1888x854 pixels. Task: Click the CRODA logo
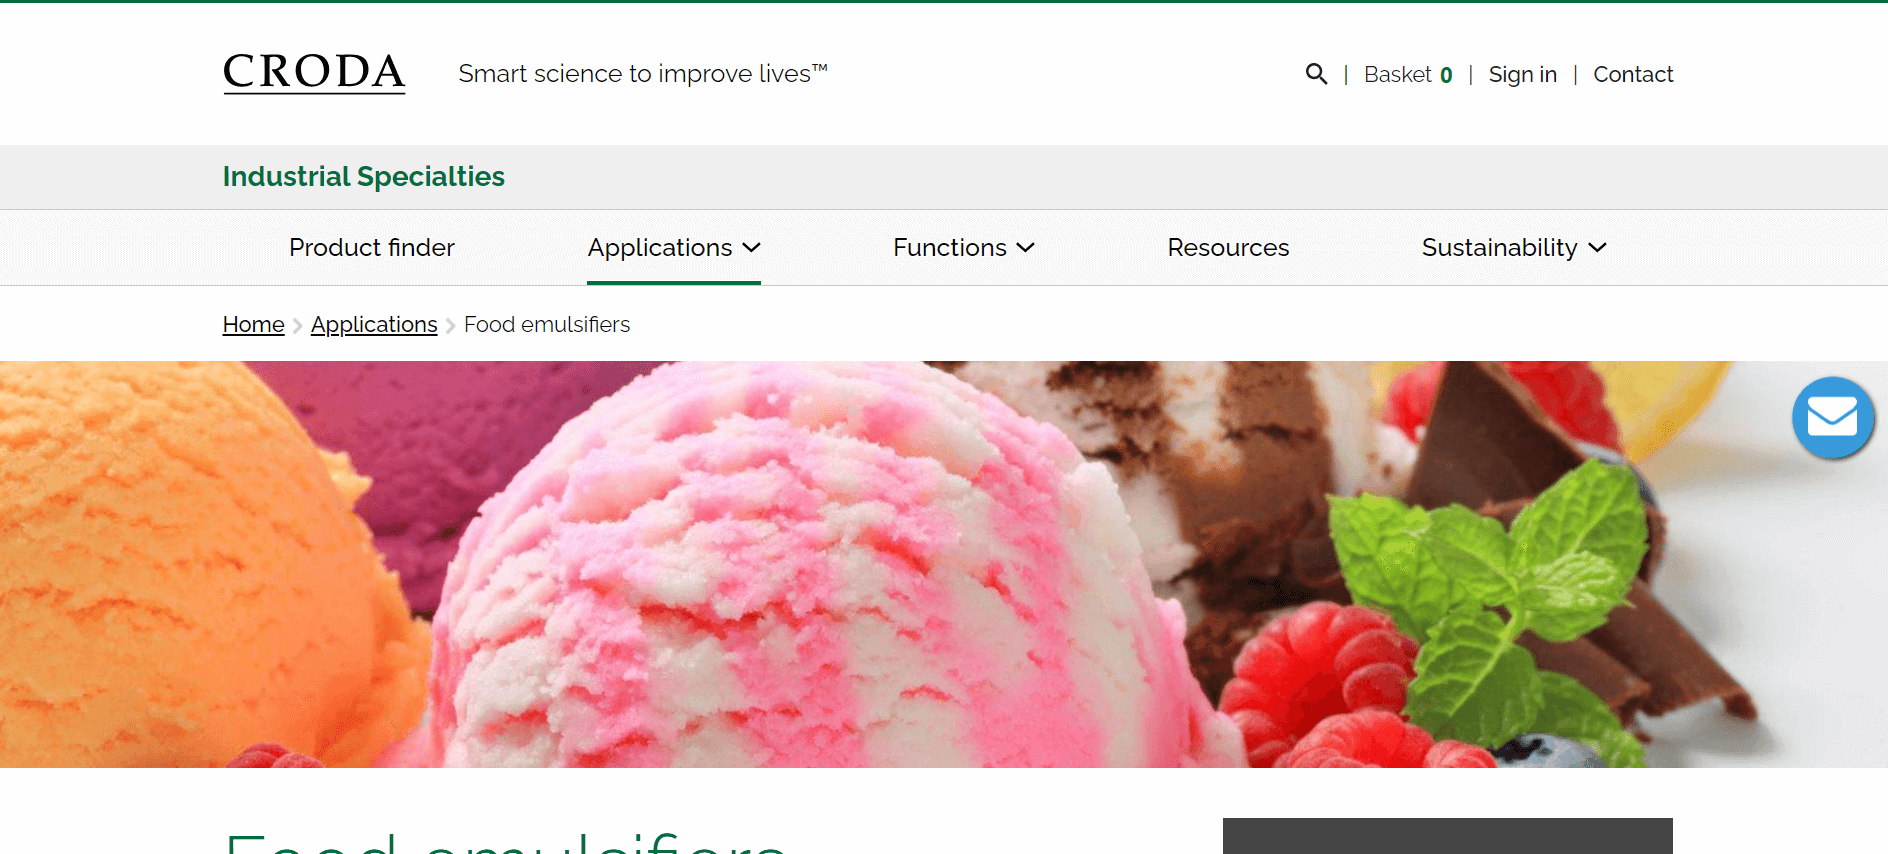(x=314, y=73)
